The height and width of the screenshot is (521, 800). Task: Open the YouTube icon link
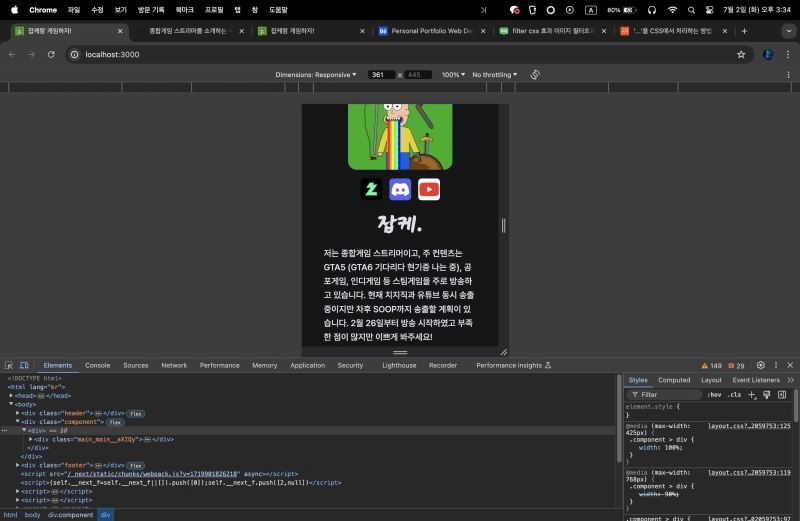click(429, 188)
